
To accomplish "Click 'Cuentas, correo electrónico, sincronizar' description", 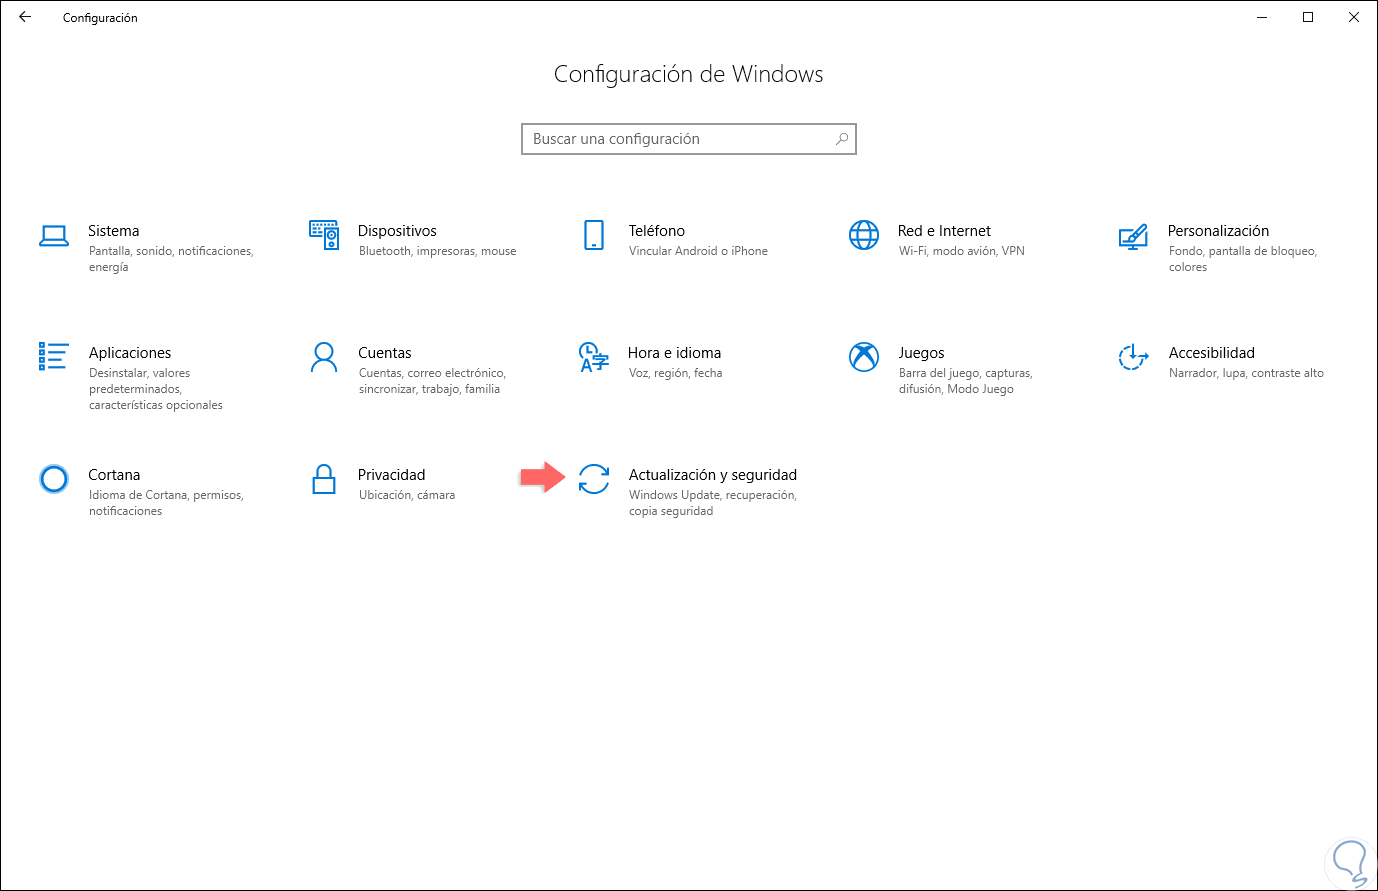I will pyautogui.click(x=432, y=381).
